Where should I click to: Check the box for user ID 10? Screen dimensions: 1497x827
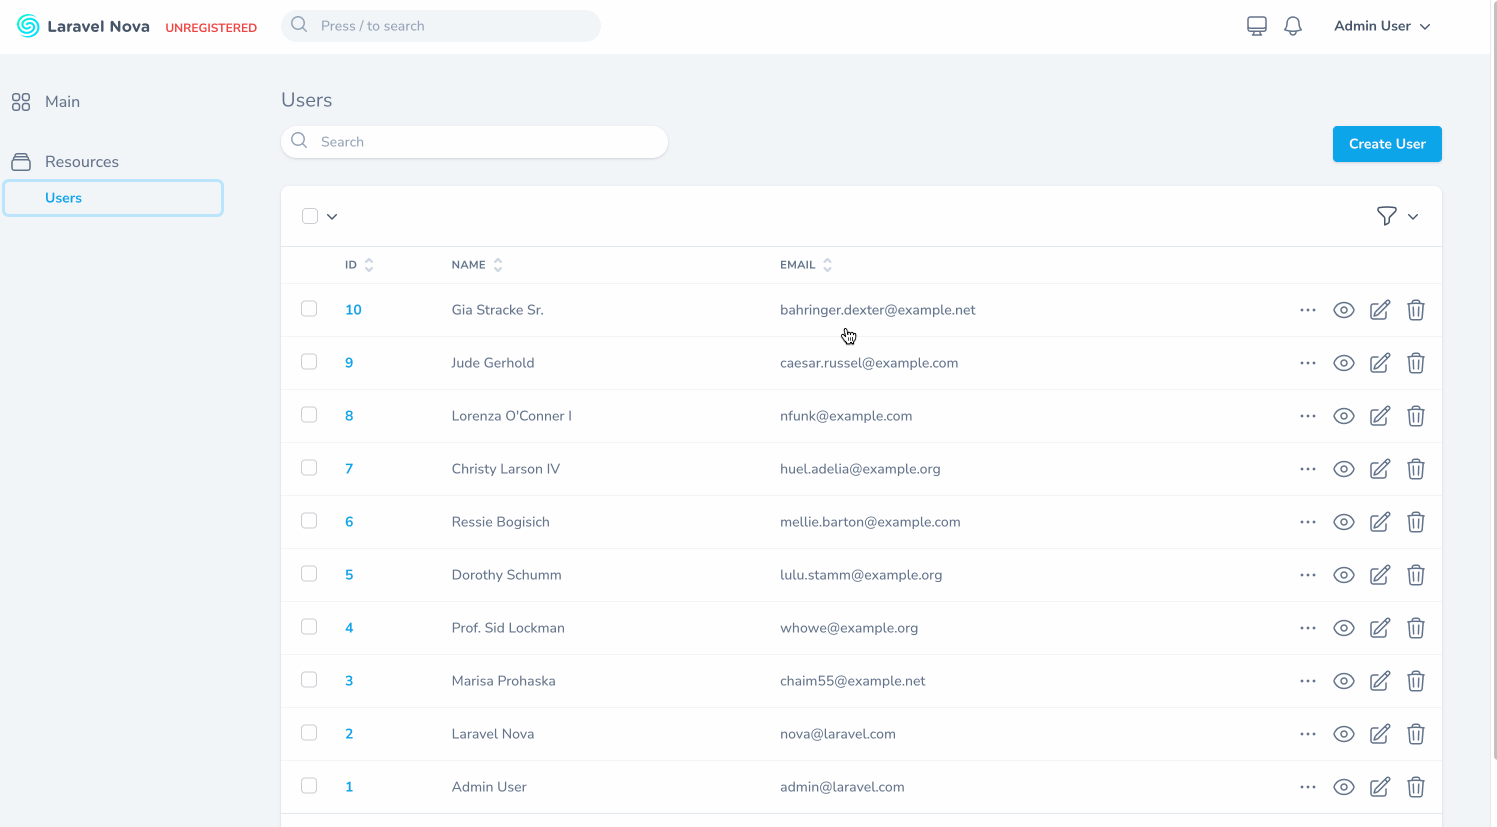click(x=309, y=309)
